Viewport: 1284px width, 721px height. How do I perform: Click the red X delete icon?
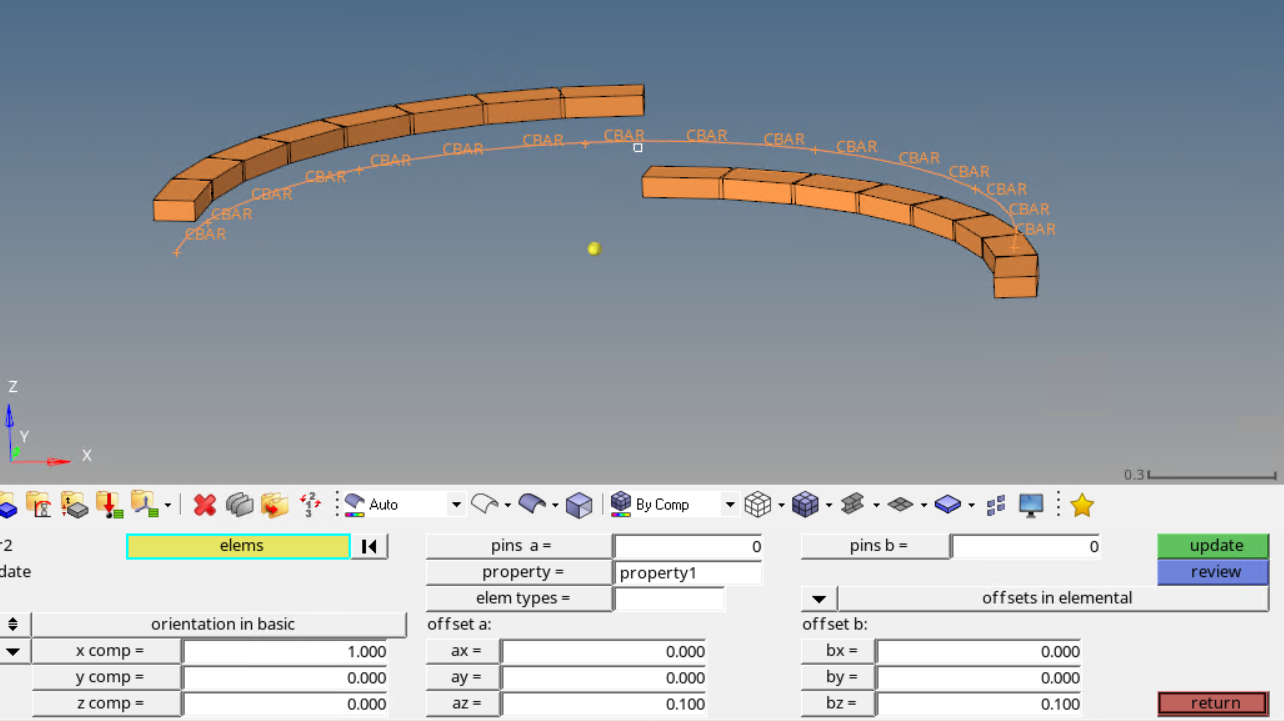pos(205,505)
